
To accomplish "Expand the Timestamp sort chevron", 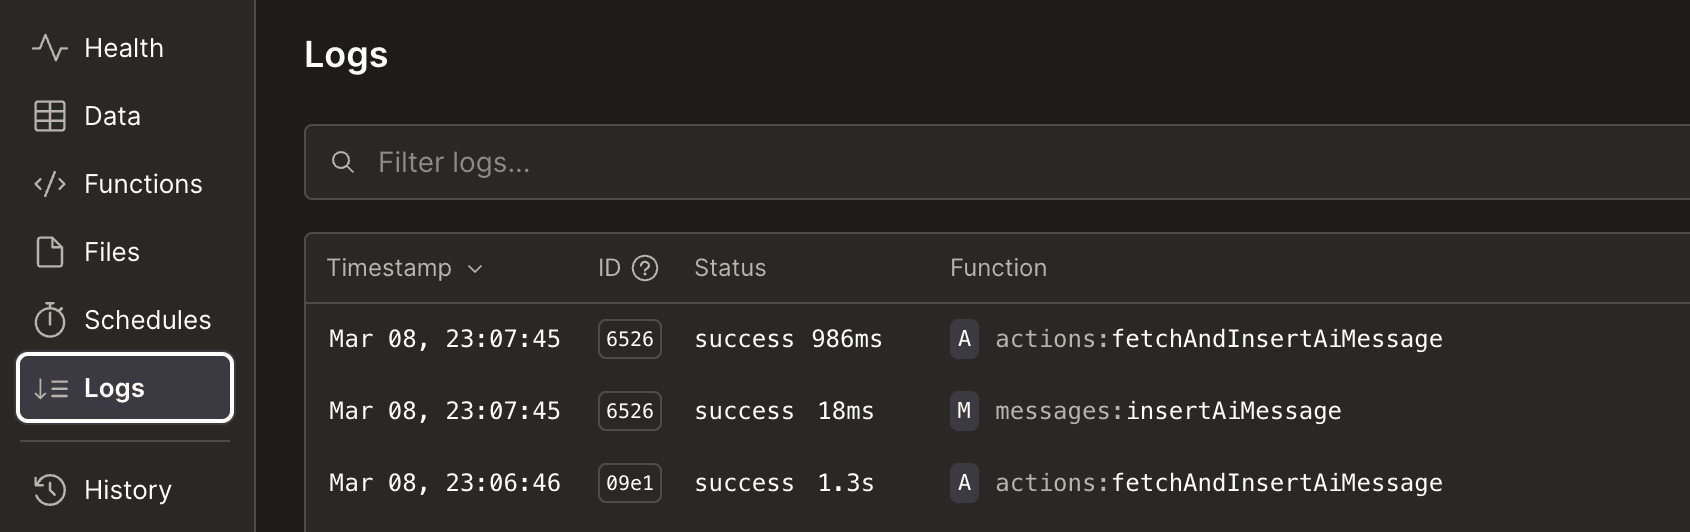I will click(475, 269).
